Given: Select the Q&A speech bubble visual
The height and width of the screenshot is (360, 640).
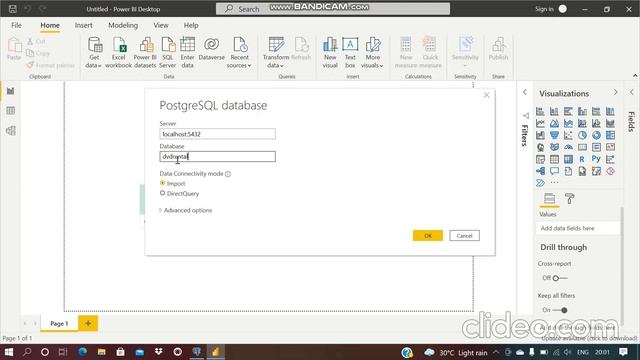Looking at the screenshot, I should tap(554, 171).
